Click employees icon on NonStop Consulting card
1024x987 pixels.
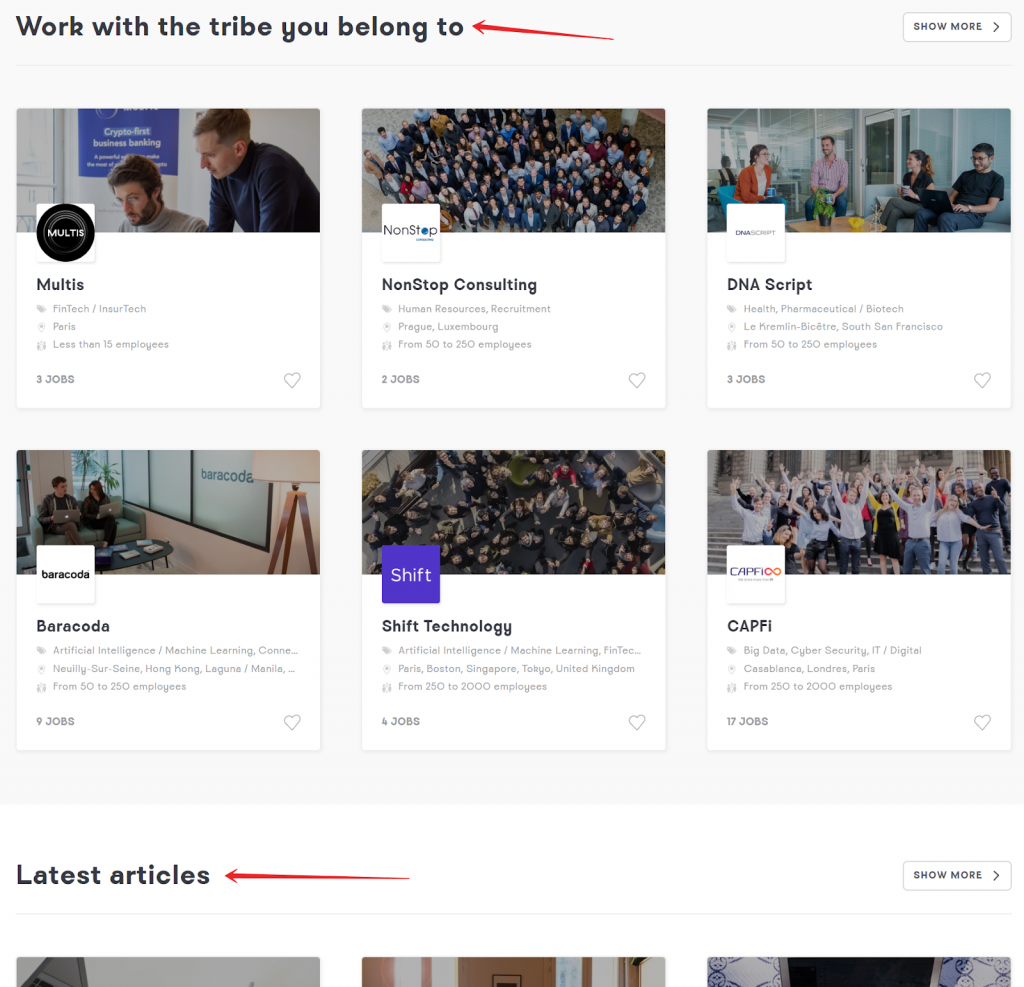387,345
